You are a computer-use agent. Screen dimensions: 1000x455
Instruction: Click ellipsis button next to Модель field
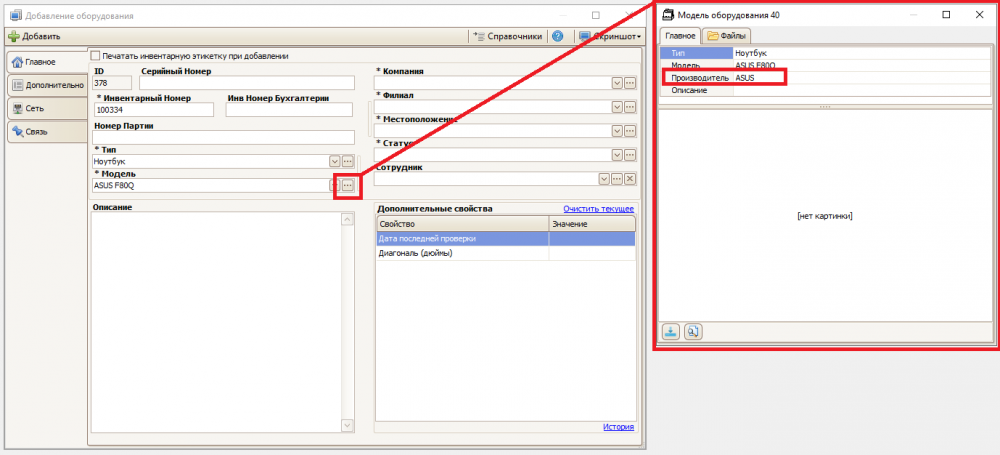point(348,185)
